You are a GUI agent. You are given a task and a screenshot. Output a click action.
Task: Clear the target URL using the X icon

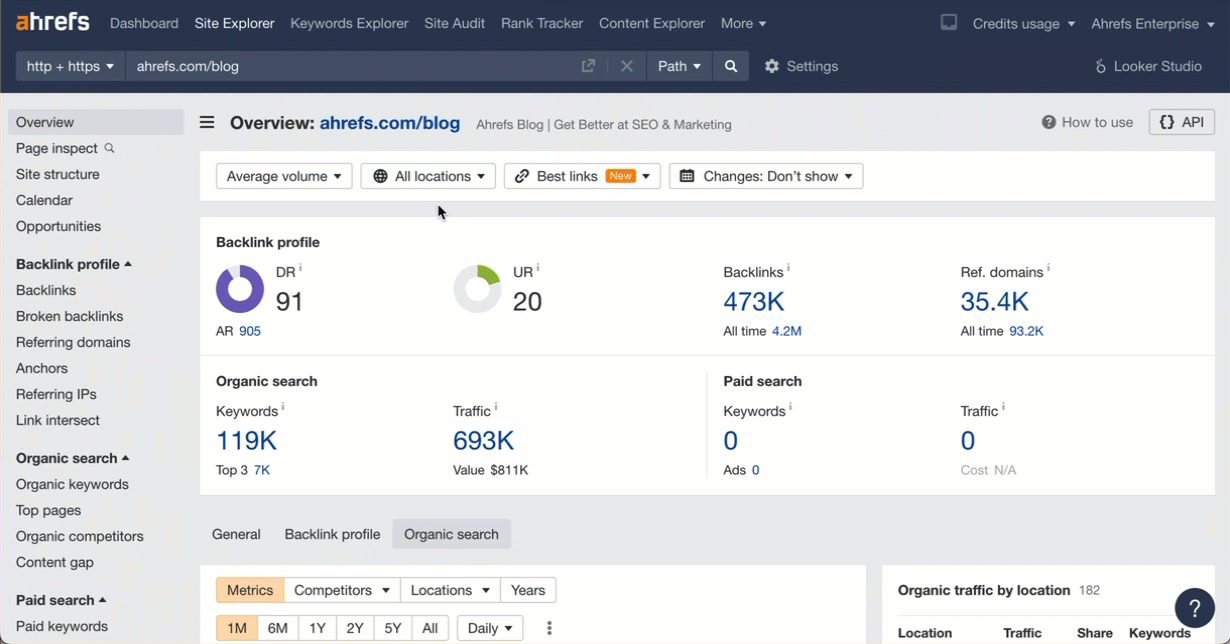[626, 66]
